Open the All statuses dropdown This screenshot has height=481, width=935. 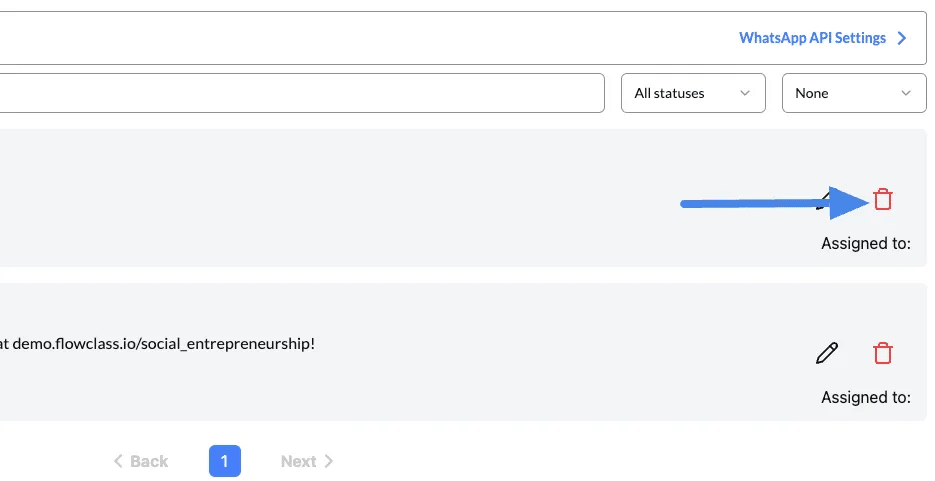(x=693, y=93)
